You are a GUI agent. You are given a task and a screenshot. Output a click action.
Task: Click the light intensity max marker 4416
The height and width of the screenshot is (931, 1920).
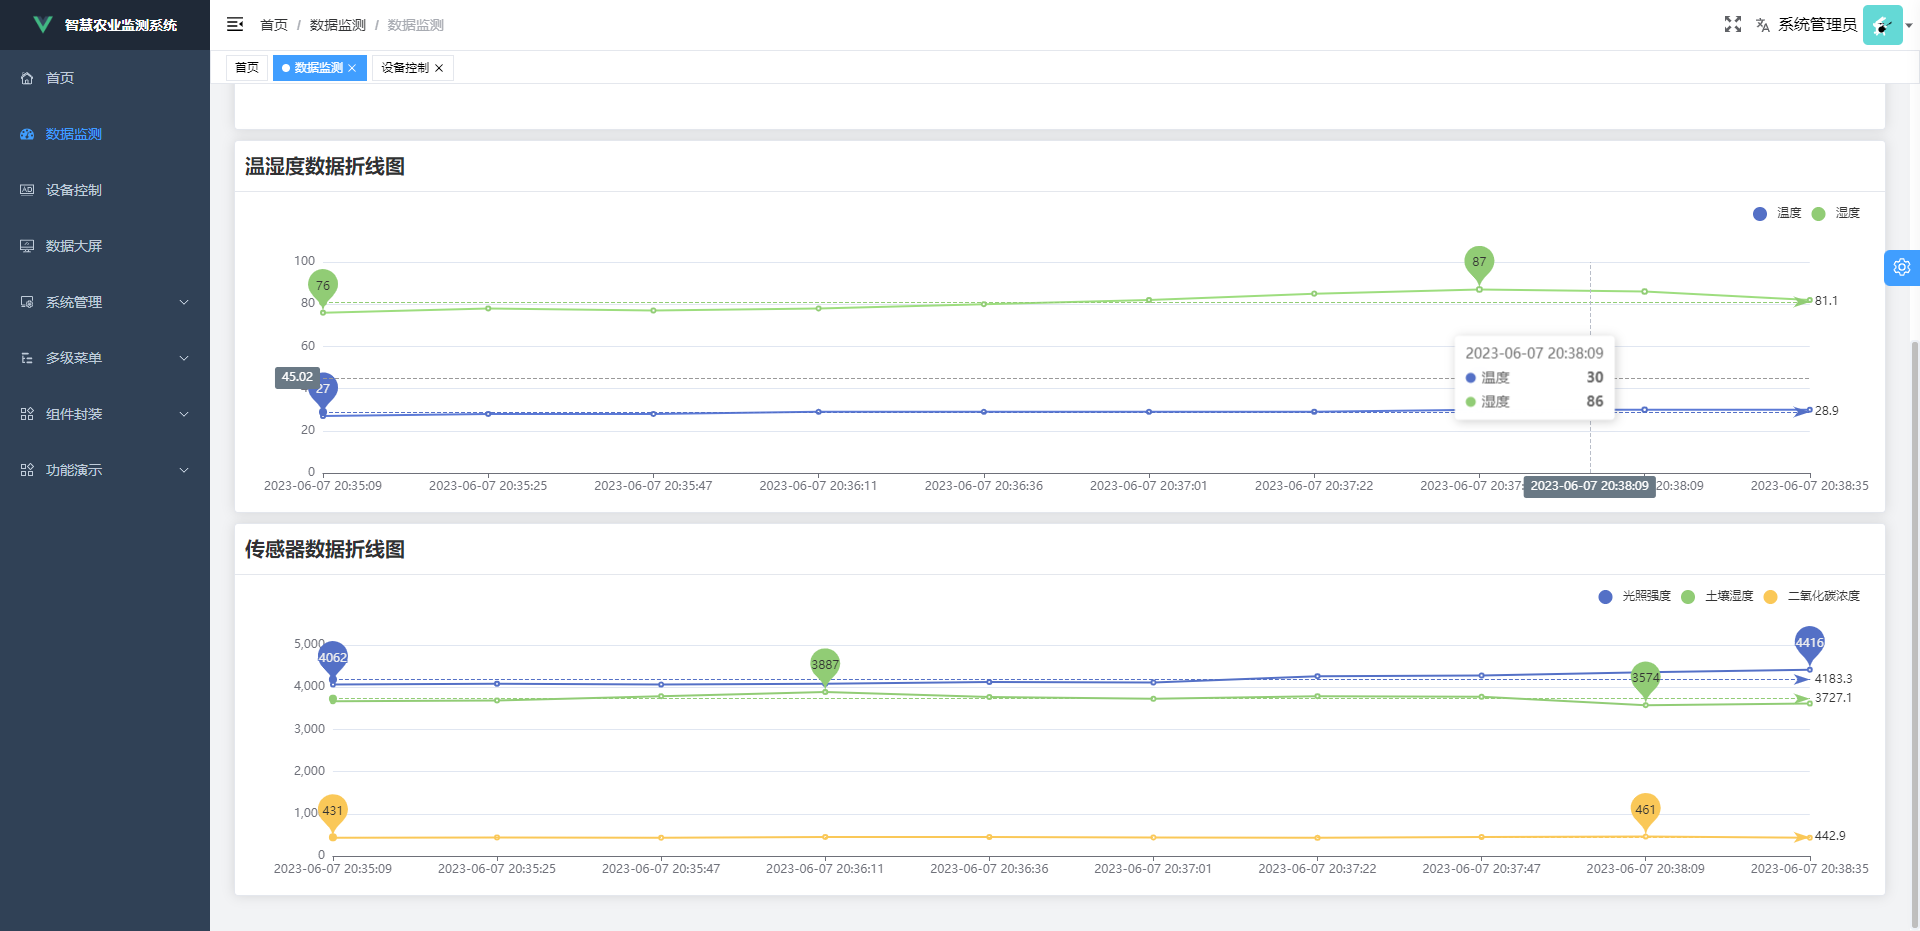pyautogui.click(x=1809, y=644)
